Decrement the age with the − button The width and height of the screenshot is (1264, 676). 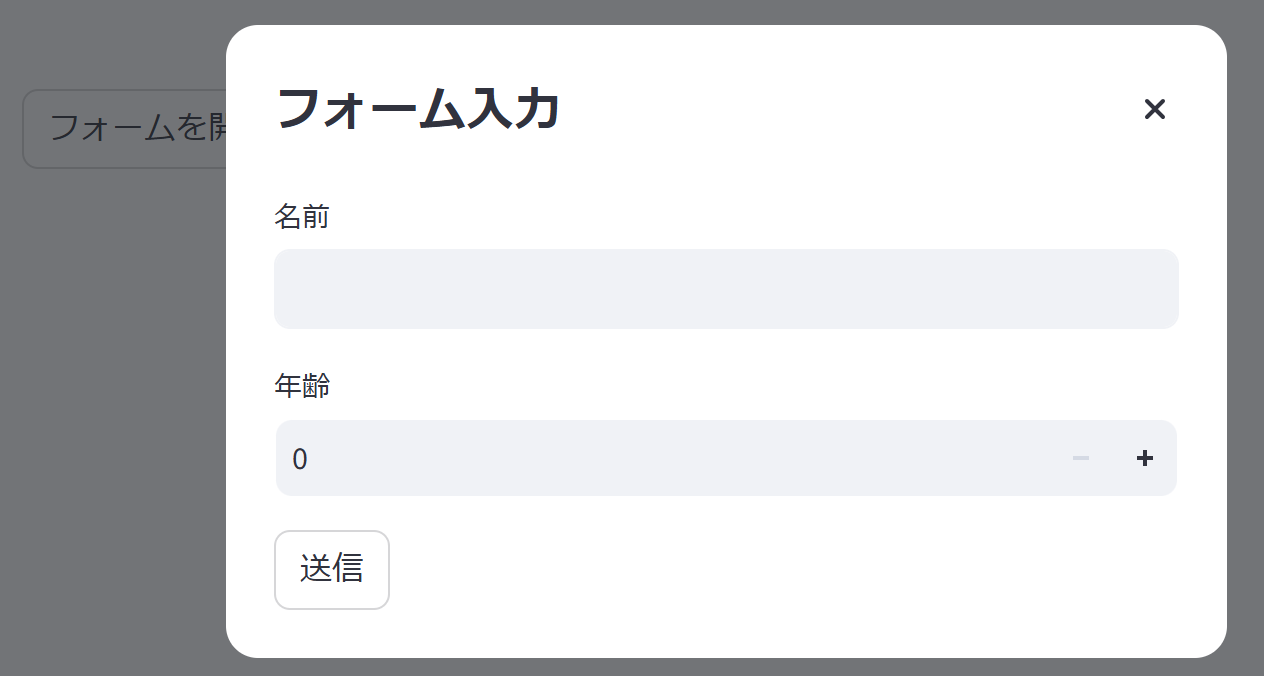pyautogui.click(x=1081, y=458)
